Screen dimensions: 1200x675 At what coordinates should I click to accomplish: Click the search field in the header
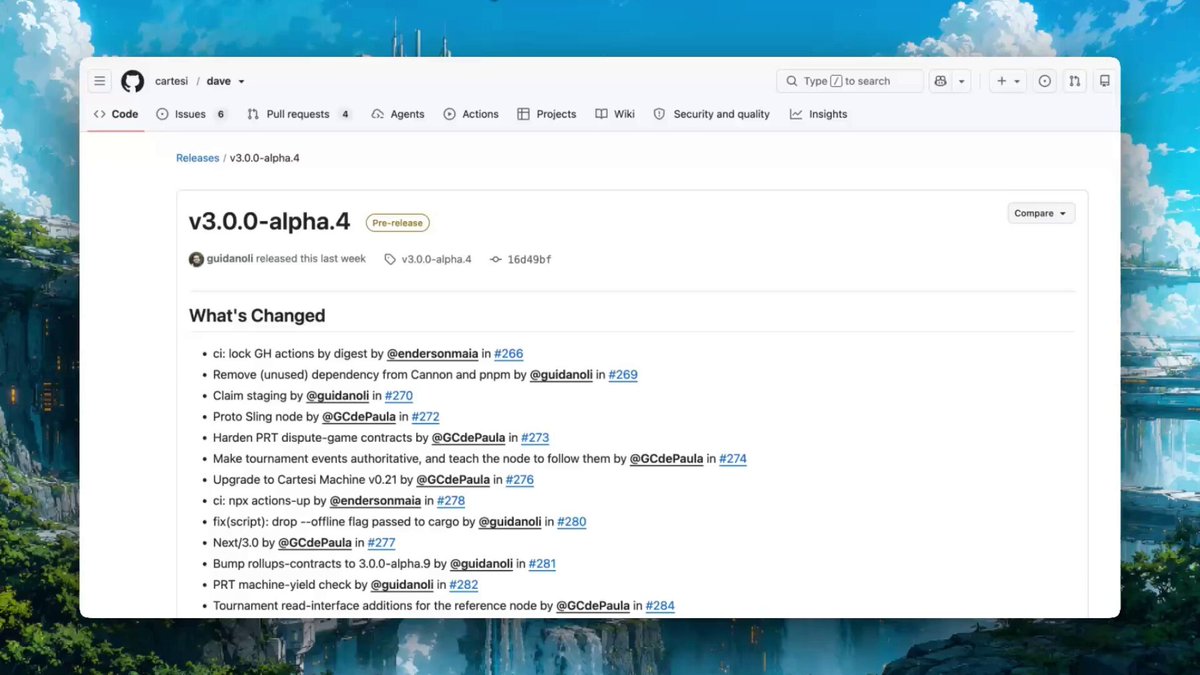point(850,81)
